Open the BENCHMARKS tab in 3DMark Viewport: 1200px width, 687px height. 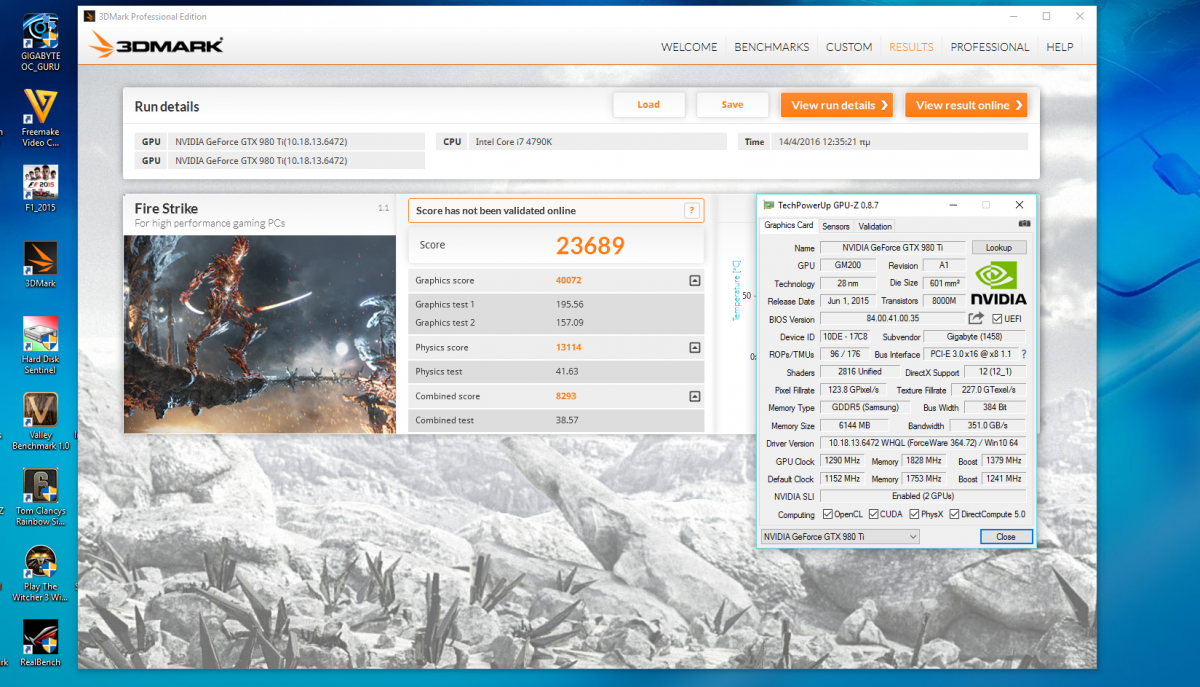coord(771,47)
